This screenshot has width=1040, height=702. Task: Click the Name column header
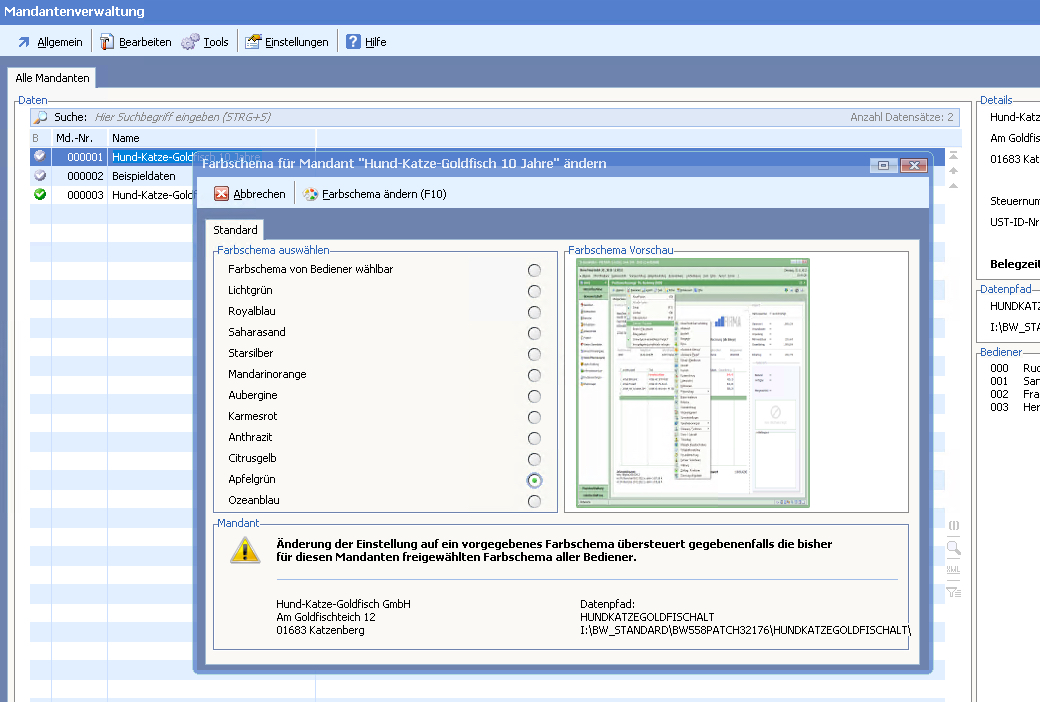tap(126, 138)
